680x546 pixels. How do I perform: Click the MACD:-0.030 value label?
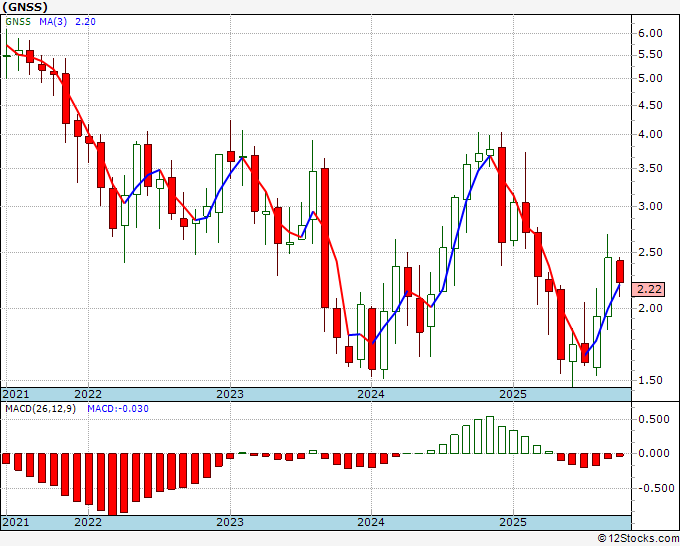click(118, 409)
